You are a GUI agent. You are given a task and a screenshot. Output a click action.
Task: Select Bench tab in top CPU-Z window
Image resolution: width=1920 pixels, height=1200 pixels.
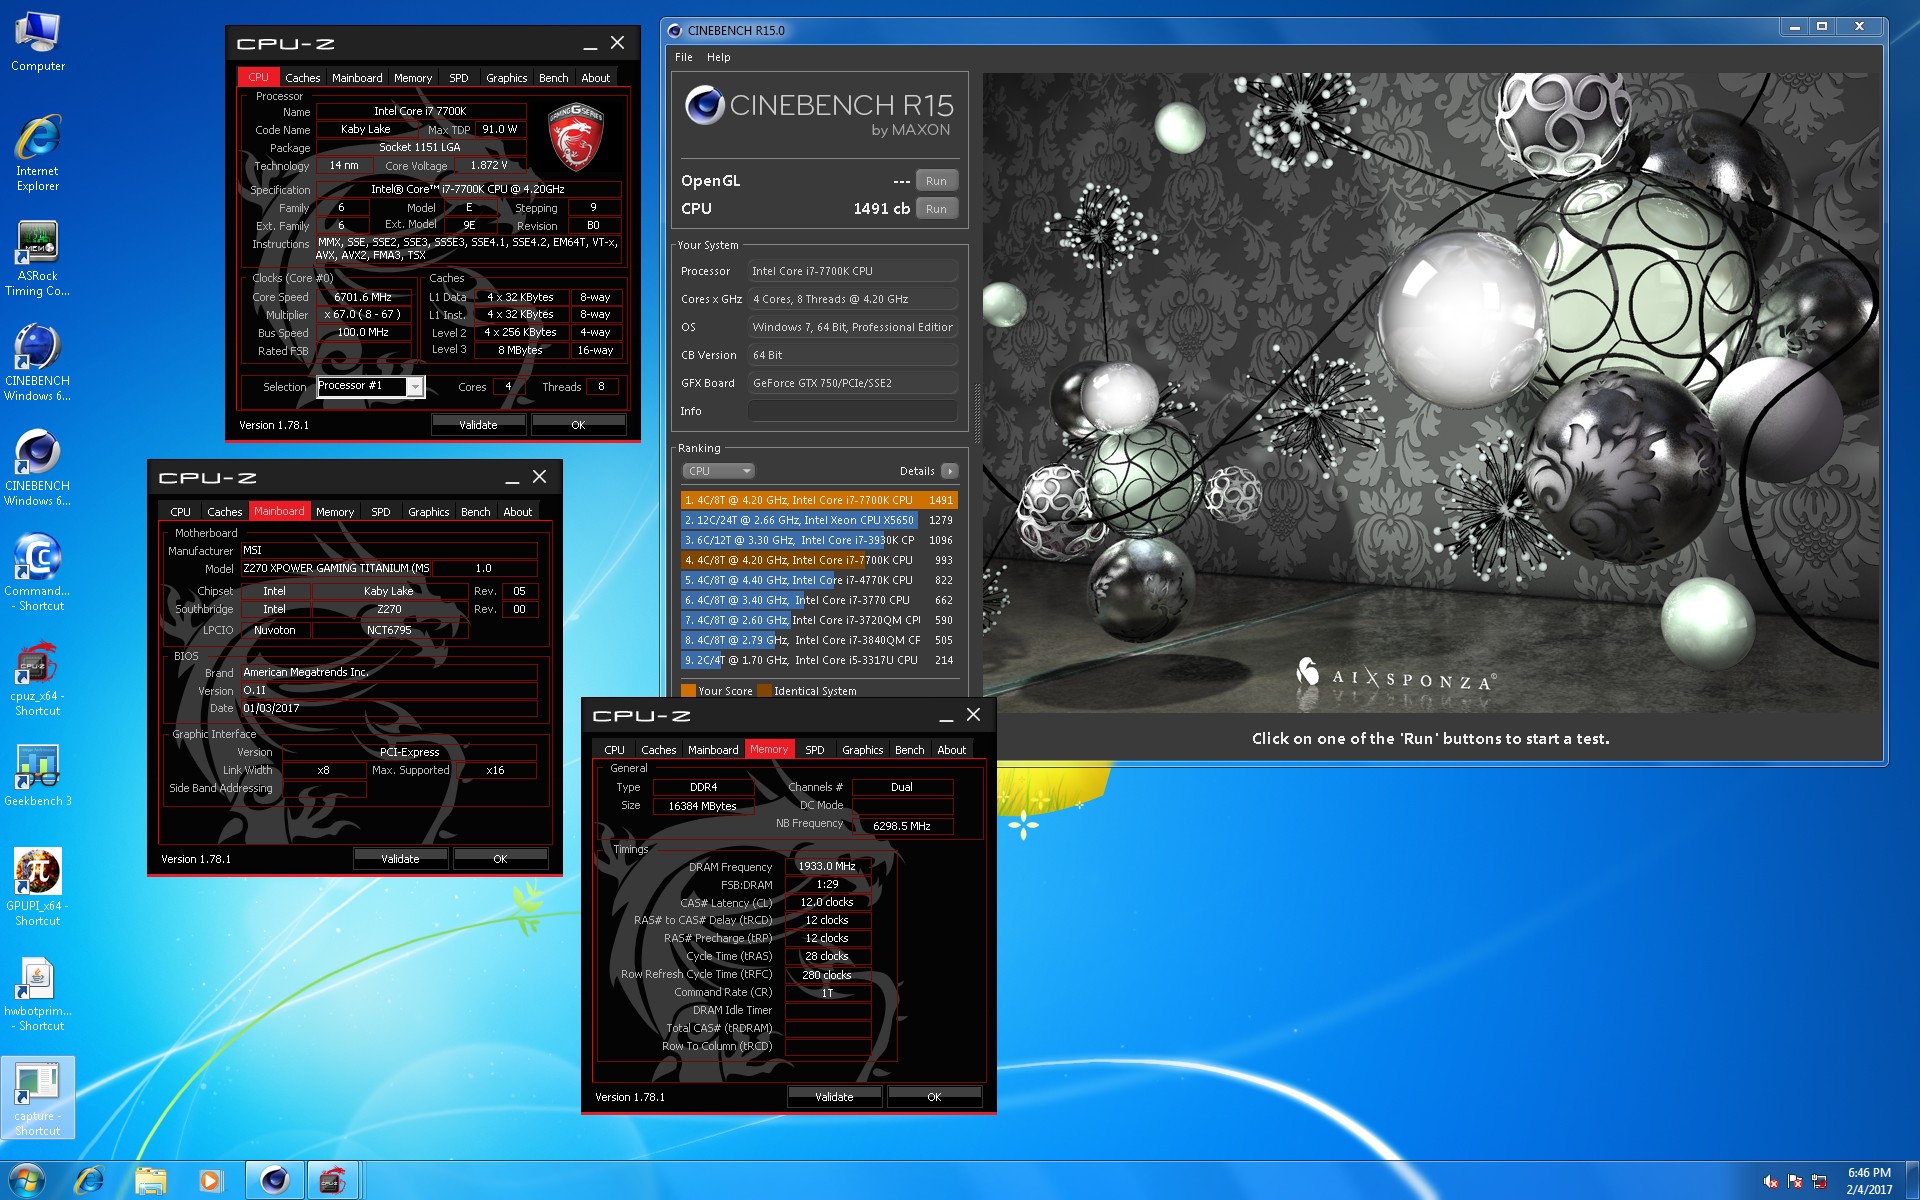(x=553, y=78)
